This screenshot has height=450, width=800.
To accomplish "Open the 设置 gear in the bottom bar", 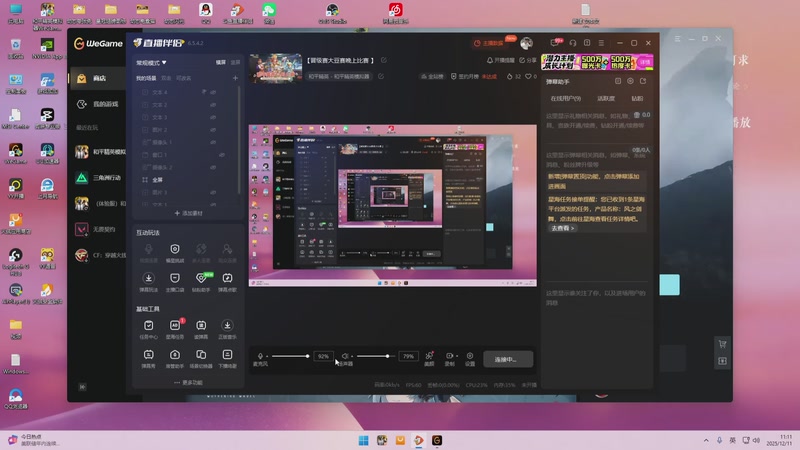I will [470, 358].
